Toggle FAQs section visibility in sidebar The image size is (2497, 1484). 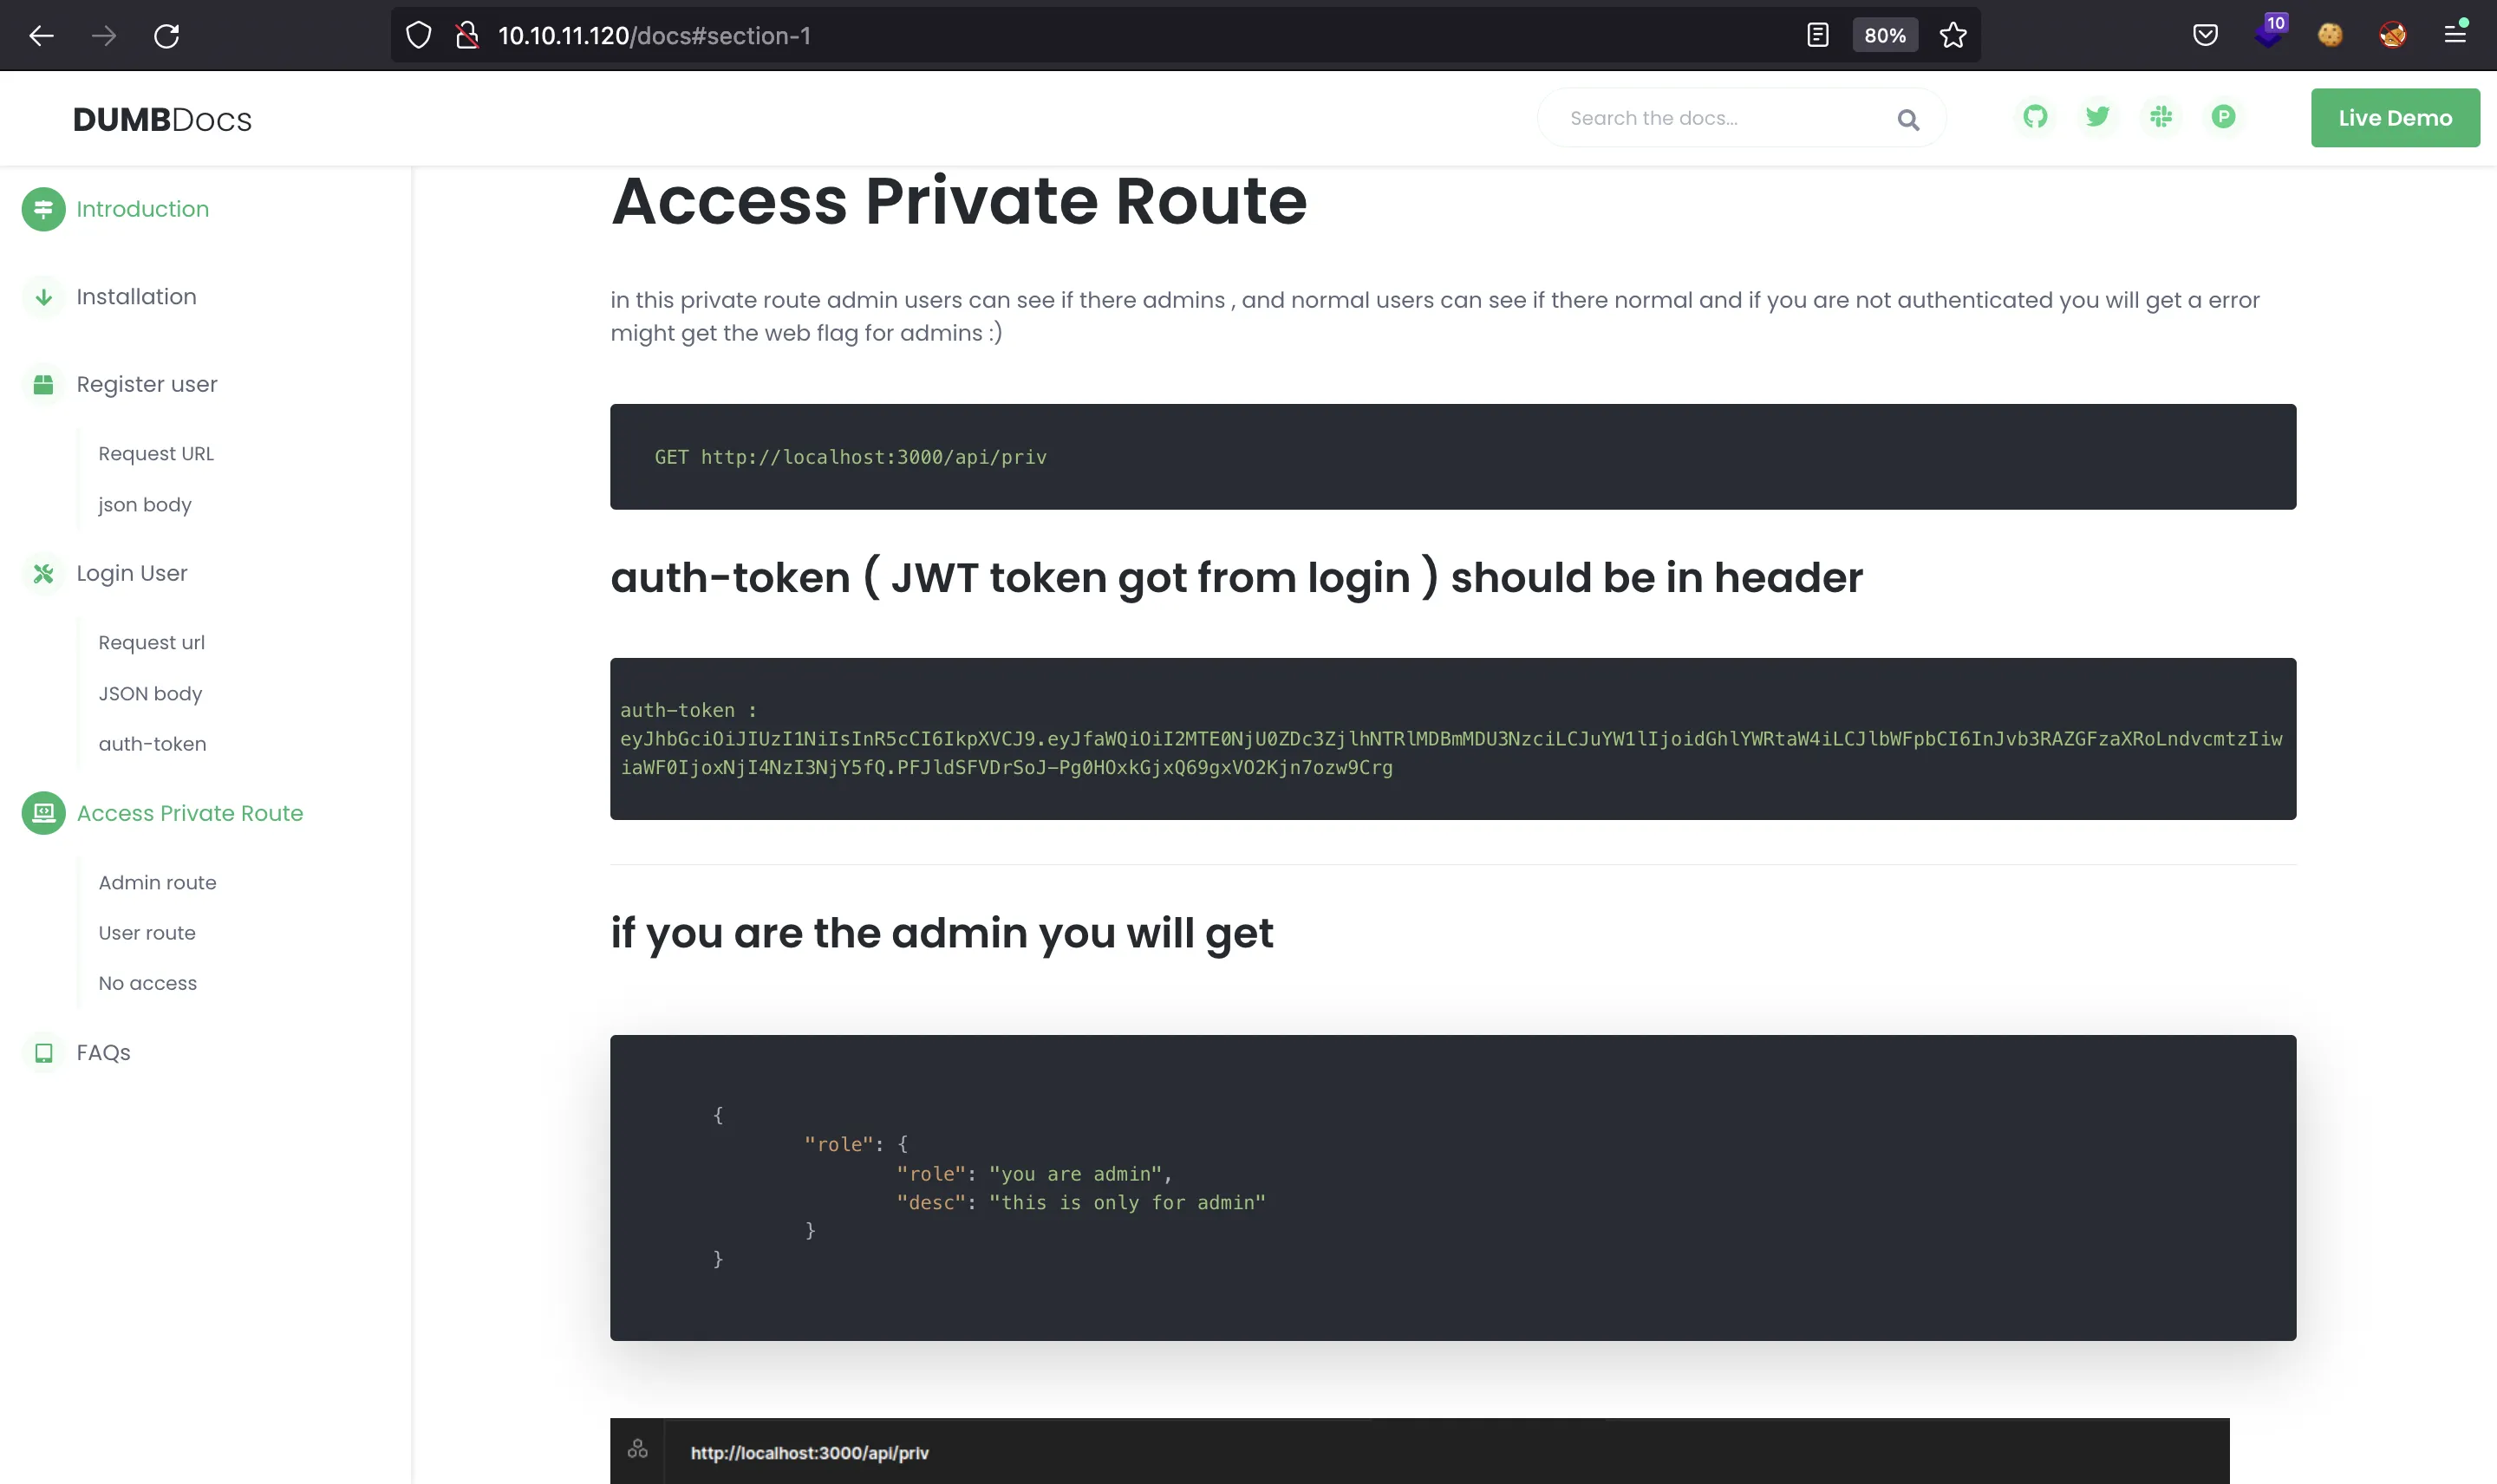coord(102,1051)
